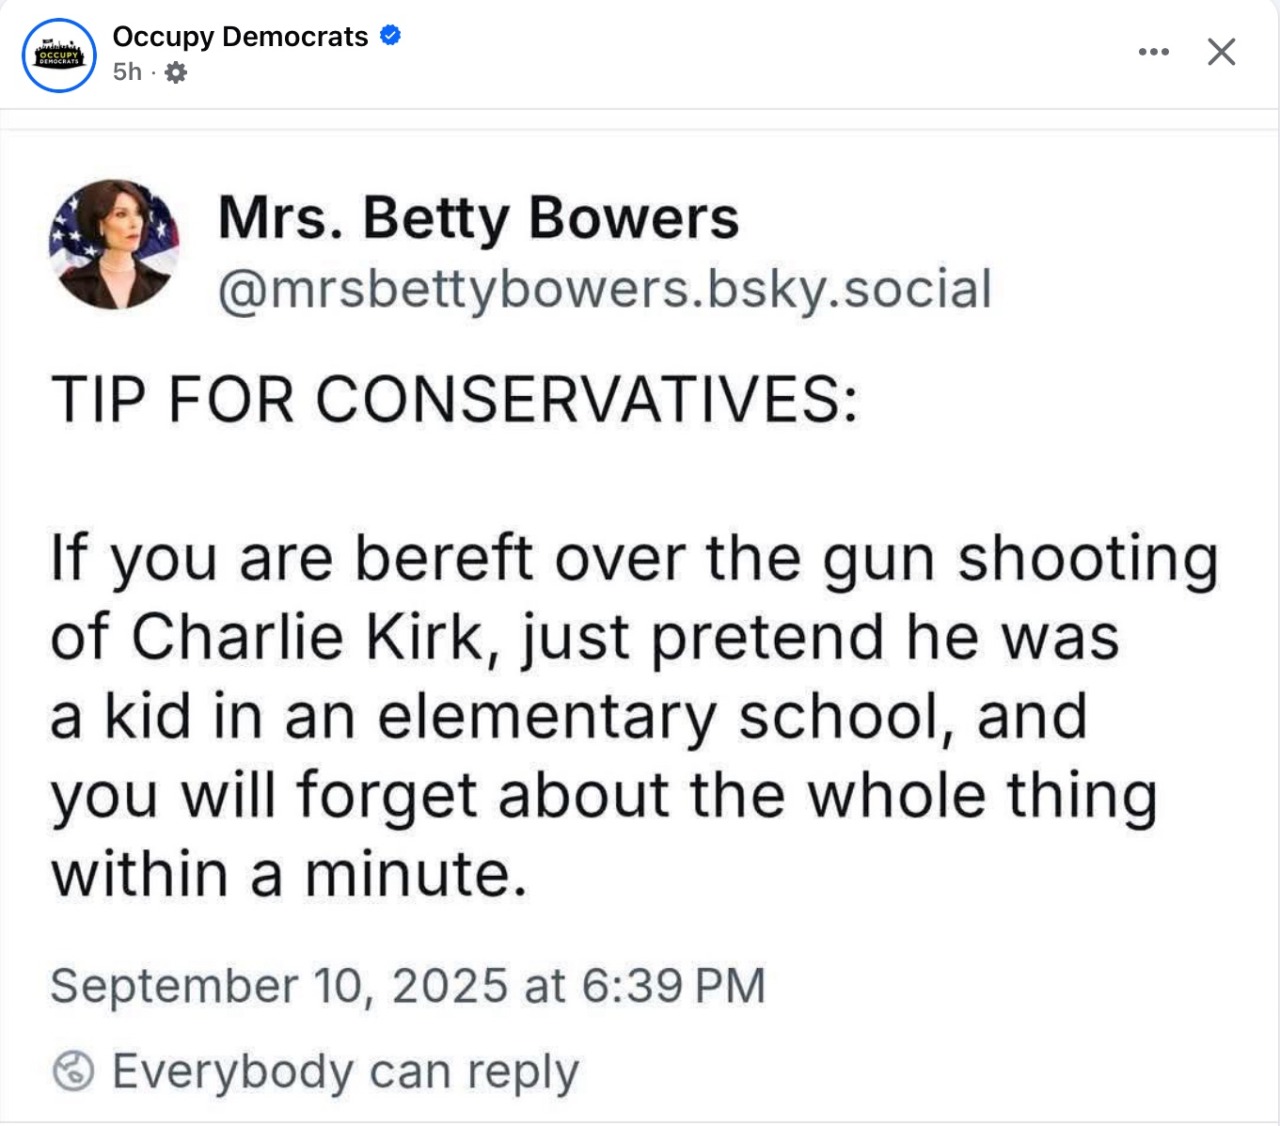Image resolution: width=1280 pixels, height=1126 pixels.
Task: Close the post with the X button
Action: tap(1221, 52)
